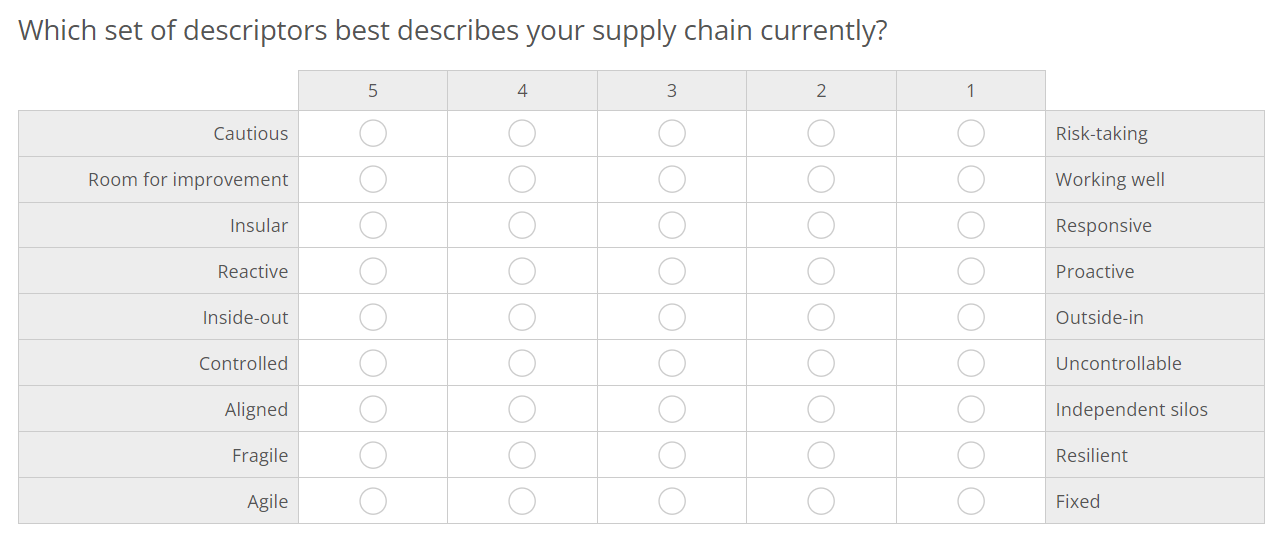Rate Agile versus Fixed as 3
1281x547 pixels.
click(672, 501)
